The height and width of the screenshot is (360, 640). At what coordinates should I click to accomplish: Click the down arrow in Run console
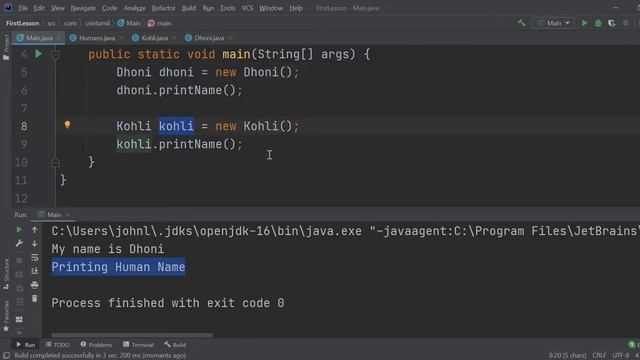click(x=35, y=244)
